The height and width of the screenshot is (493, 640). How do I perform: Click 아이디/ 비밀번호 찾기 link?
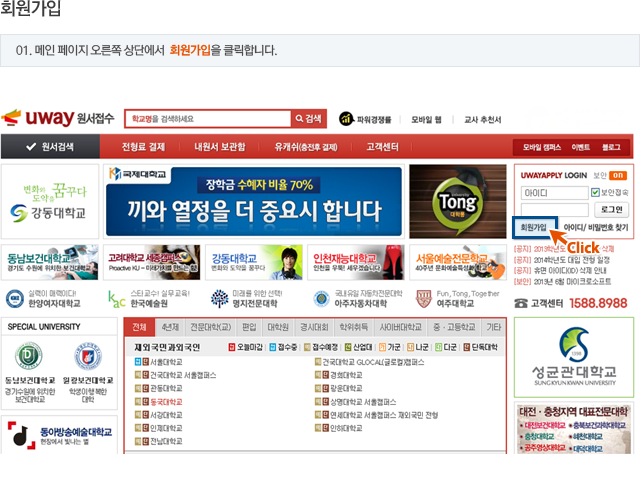(x=596, y=227)
